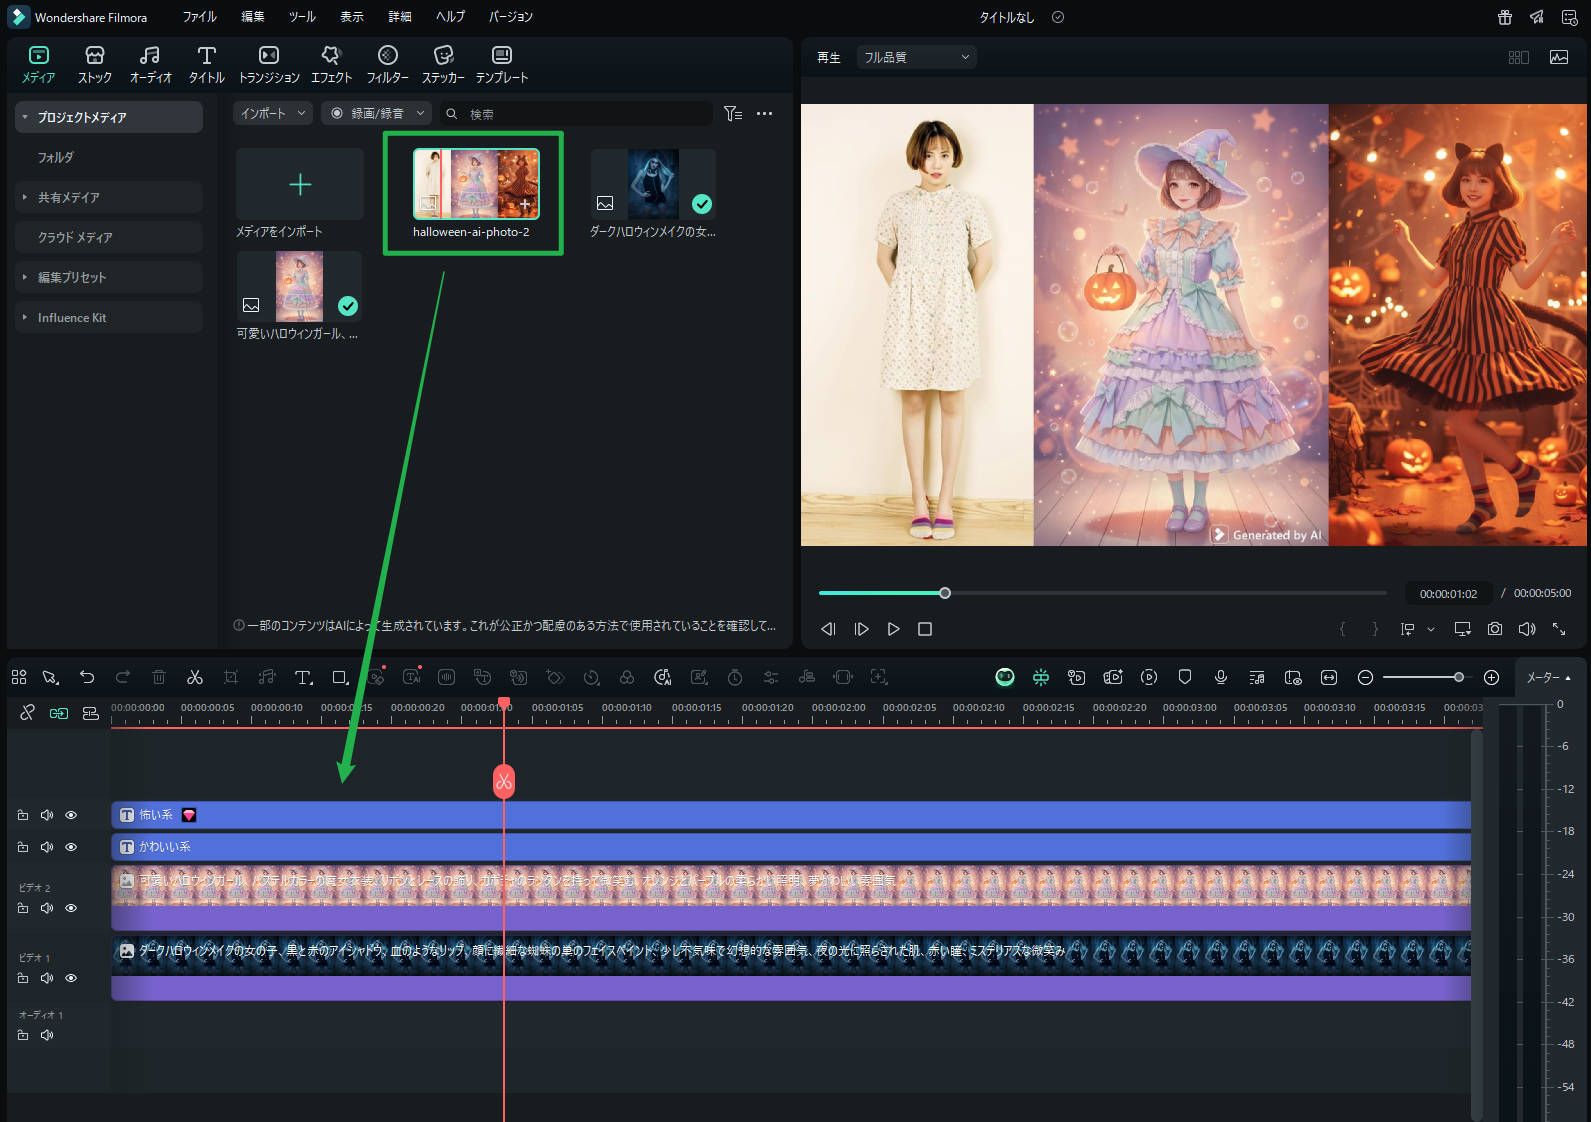
Task: Click the timeline zoom slider handle
Action: coord(1459,678)
